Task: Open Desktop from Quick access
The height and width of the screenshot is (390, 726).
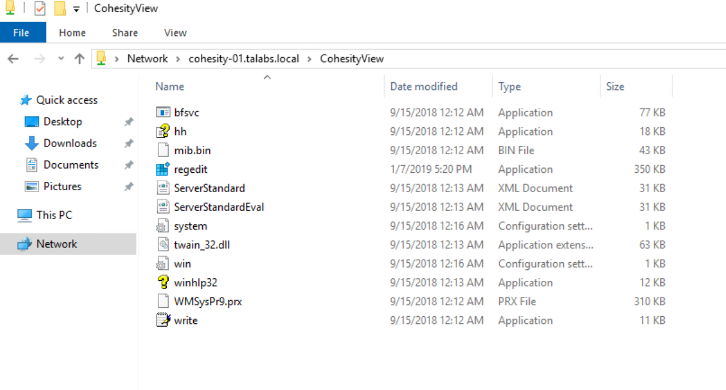Action: point(63,122)
